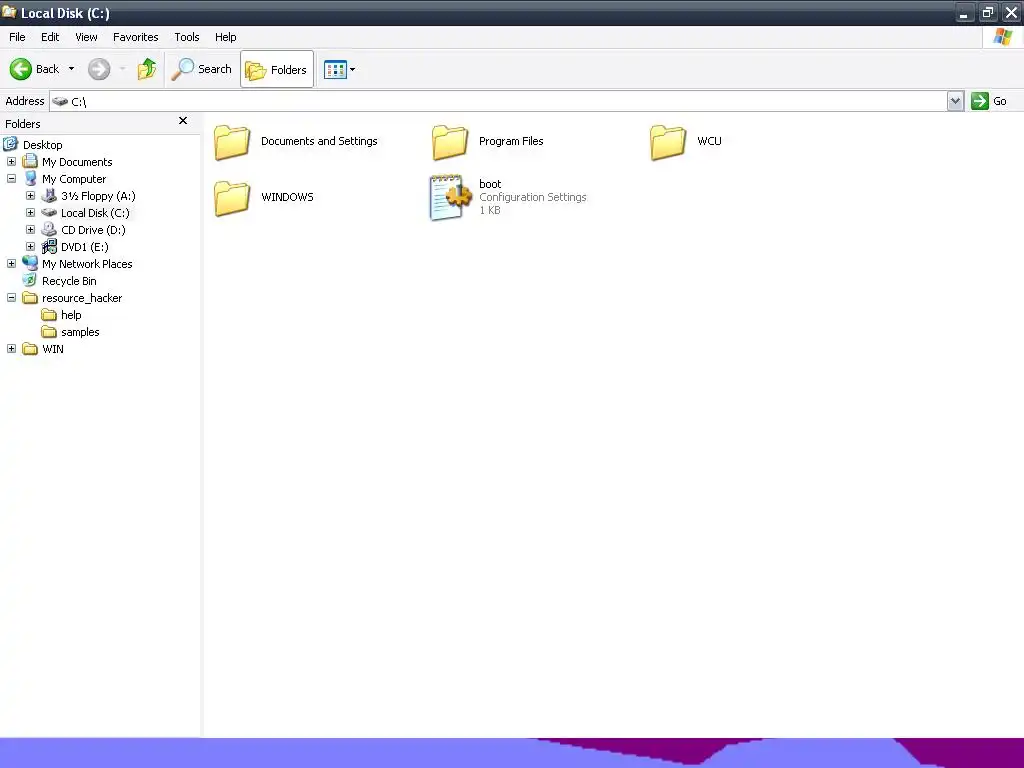1024x768 pixels.
Task: Open the Edit menu
Action: click(50, 37)
